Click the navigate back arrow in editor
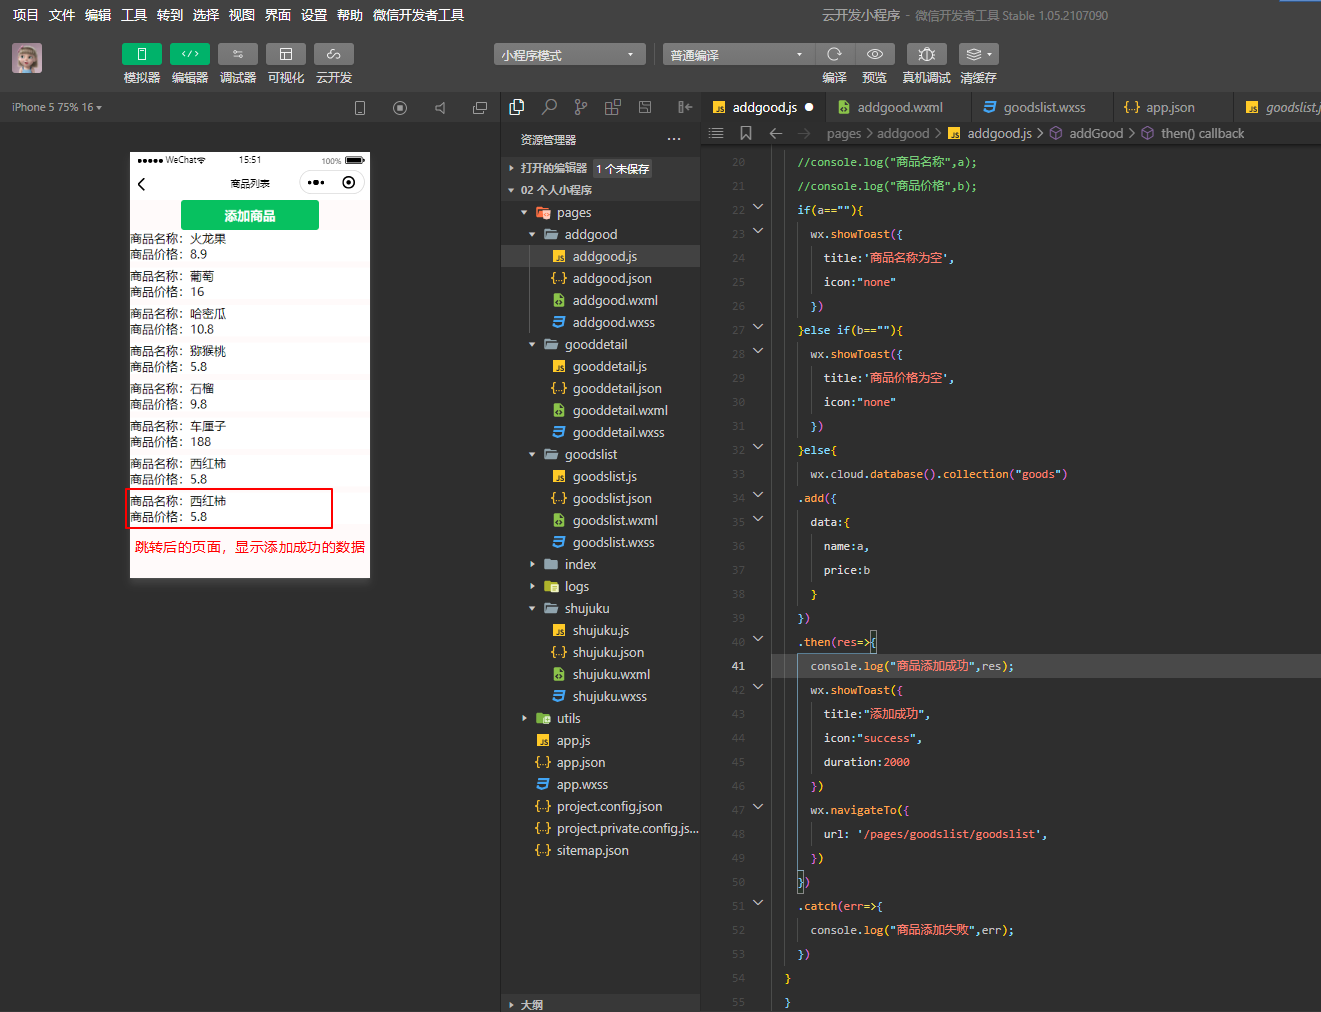Image resolution: width=1321 pixels, height=1012 pixels. 776,133
